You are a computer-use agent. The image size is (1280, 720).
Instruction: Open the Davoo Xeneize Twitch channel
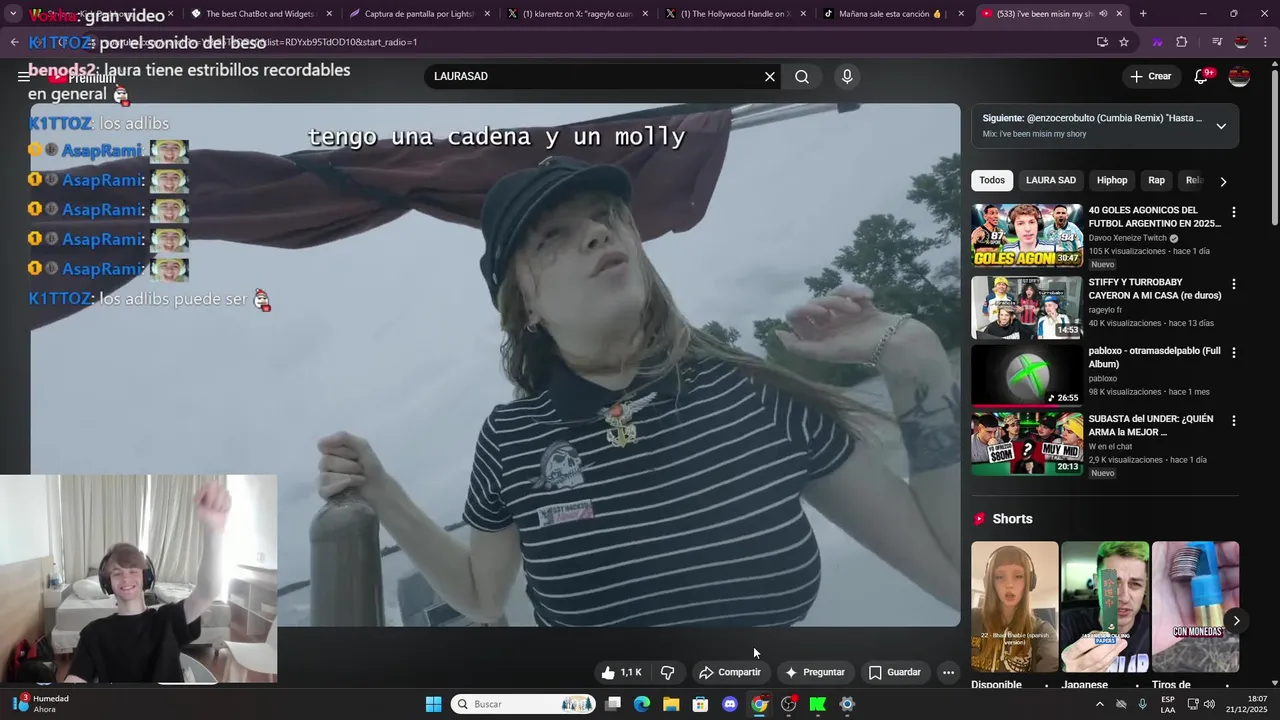click(x=1128, y=238)
